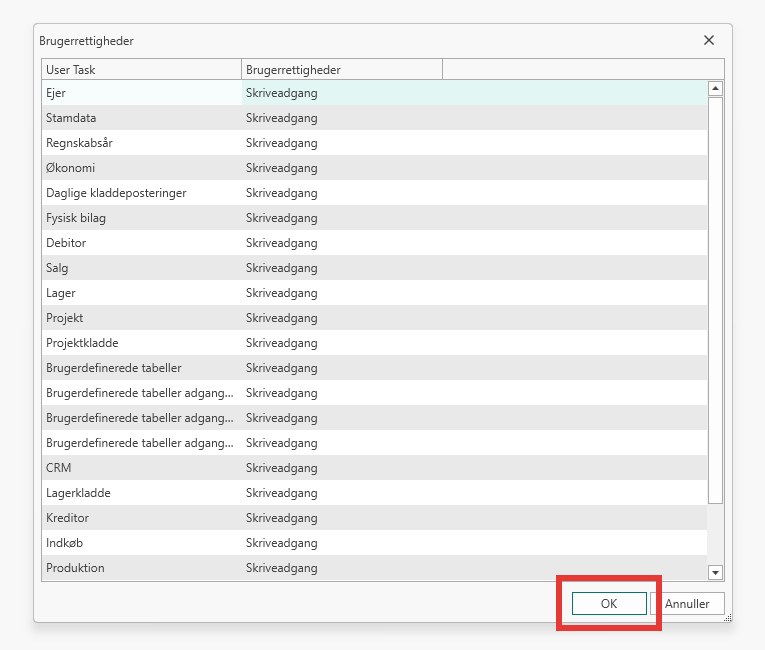This screenshot has width=765, height=650.
Task: Open Skriveadgang permission for Salg
Action: pyautogui.click(x=342, y=268)
